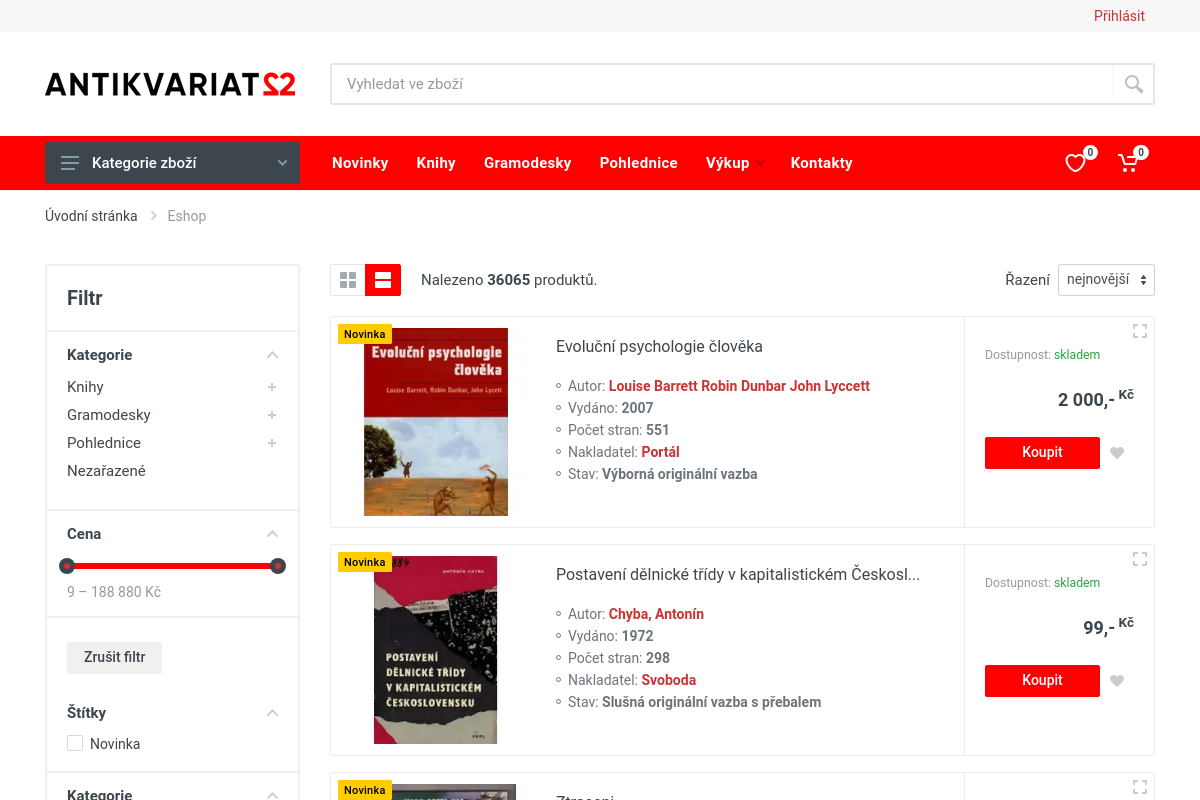
Task: Select Gramodesky category in filter sidebar
Action: click(109, 415)
